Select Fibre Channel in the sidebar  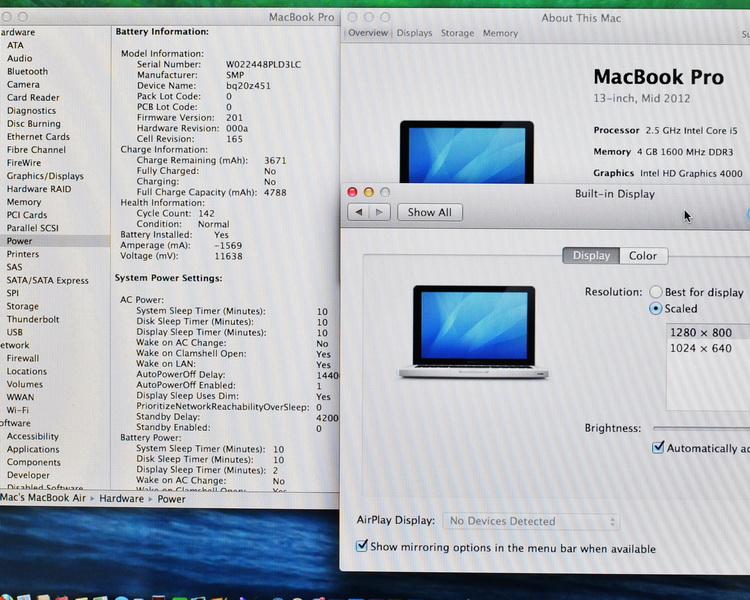click(x=36, y=149)
